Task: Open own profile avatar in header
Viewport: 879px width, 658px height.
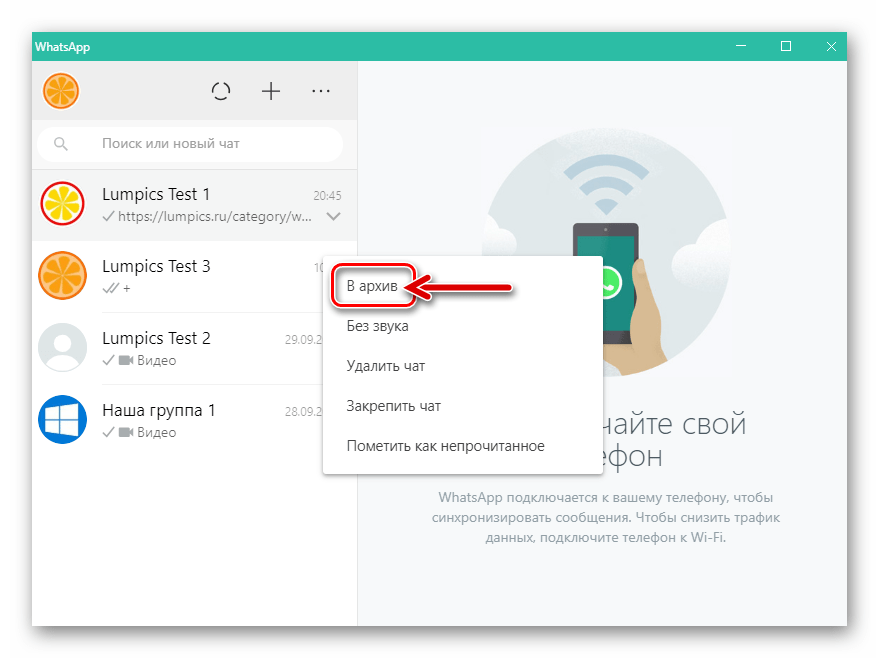Action: click(61, 91)
